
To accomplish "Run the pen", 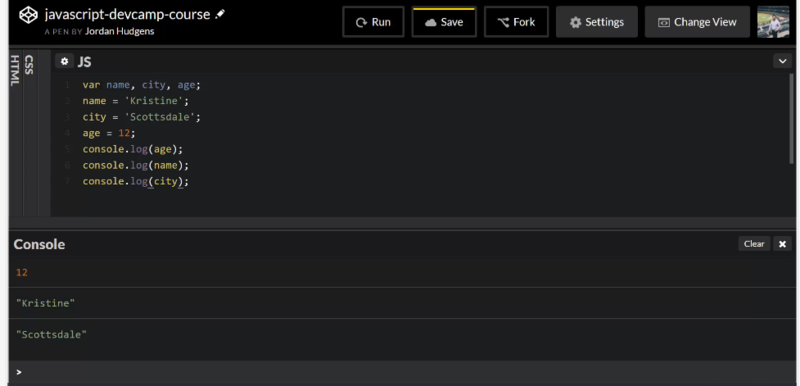I will tap(373, 22).
